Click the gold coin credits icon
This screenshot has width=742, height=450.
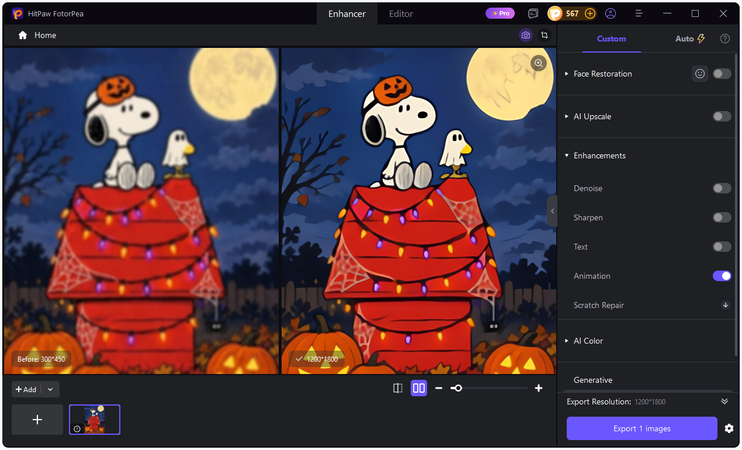(x=555, y=14)
